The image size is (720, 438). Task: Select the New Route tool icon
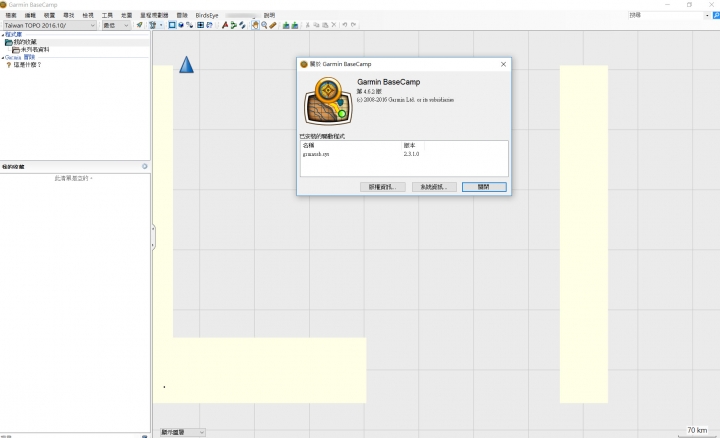point(234,25)
